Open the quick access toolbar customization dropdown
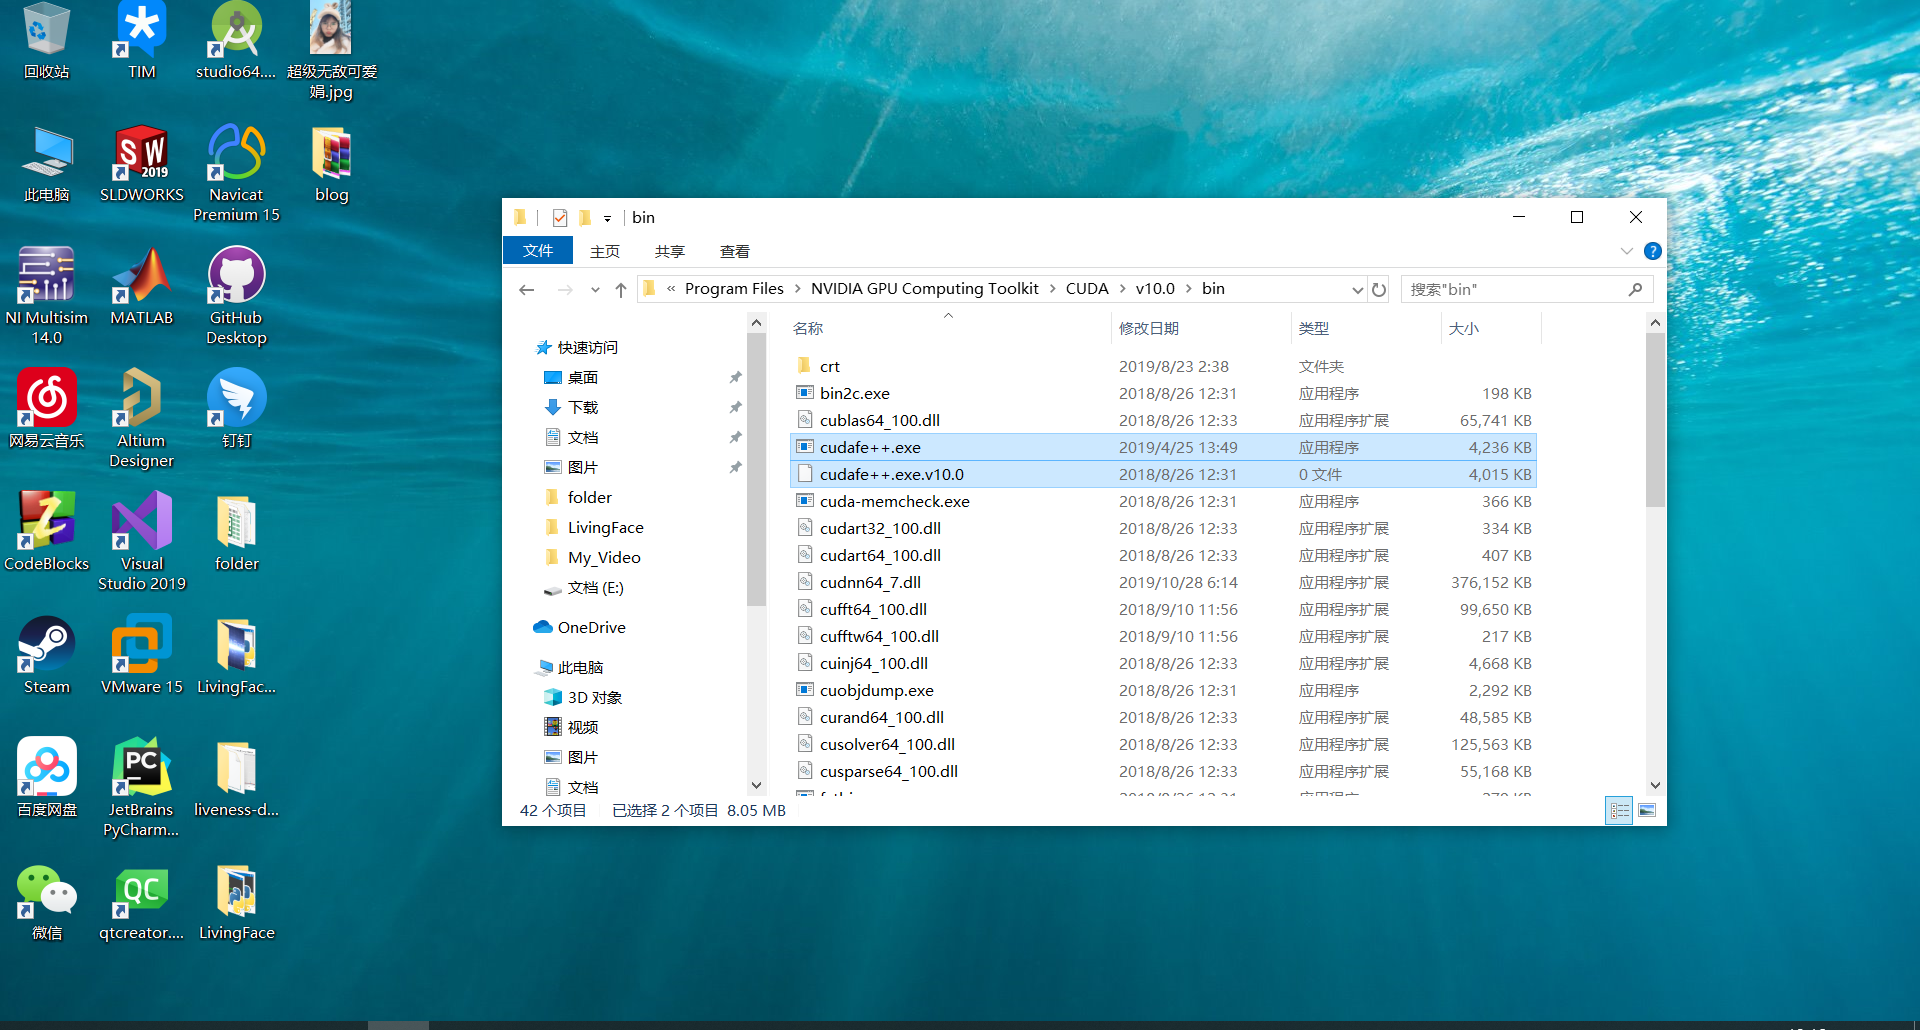The image size is (1920, 1030). pyautogui.click(x=607, y=217)
